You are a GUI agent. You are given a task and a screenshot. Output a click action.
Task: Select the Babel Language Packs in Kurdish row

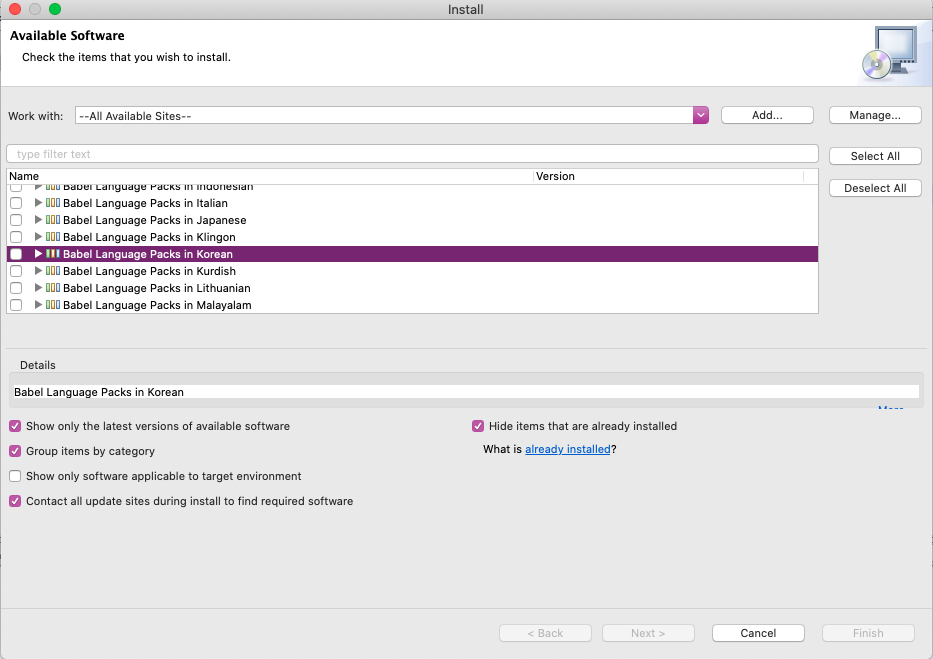pyautogui.click(x=412, y=271)
